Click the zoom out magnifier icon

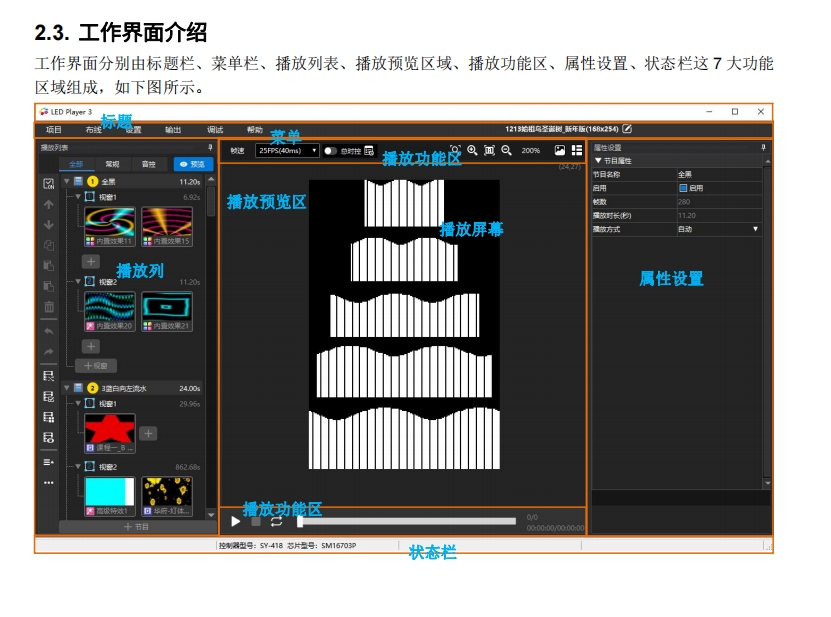coord(506,150)
